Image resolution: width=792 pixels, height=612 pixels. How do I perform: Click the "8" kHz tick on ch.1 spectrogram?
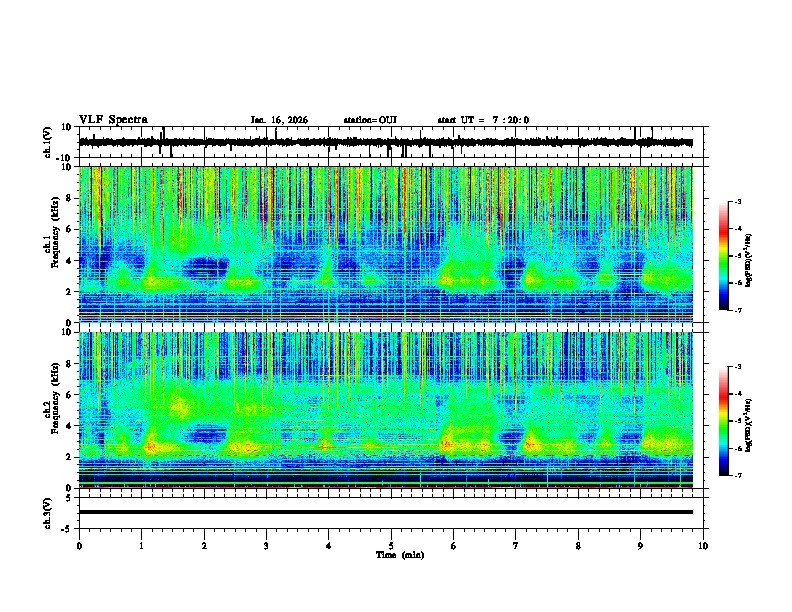pyautogui.click(x=70, y=198)
